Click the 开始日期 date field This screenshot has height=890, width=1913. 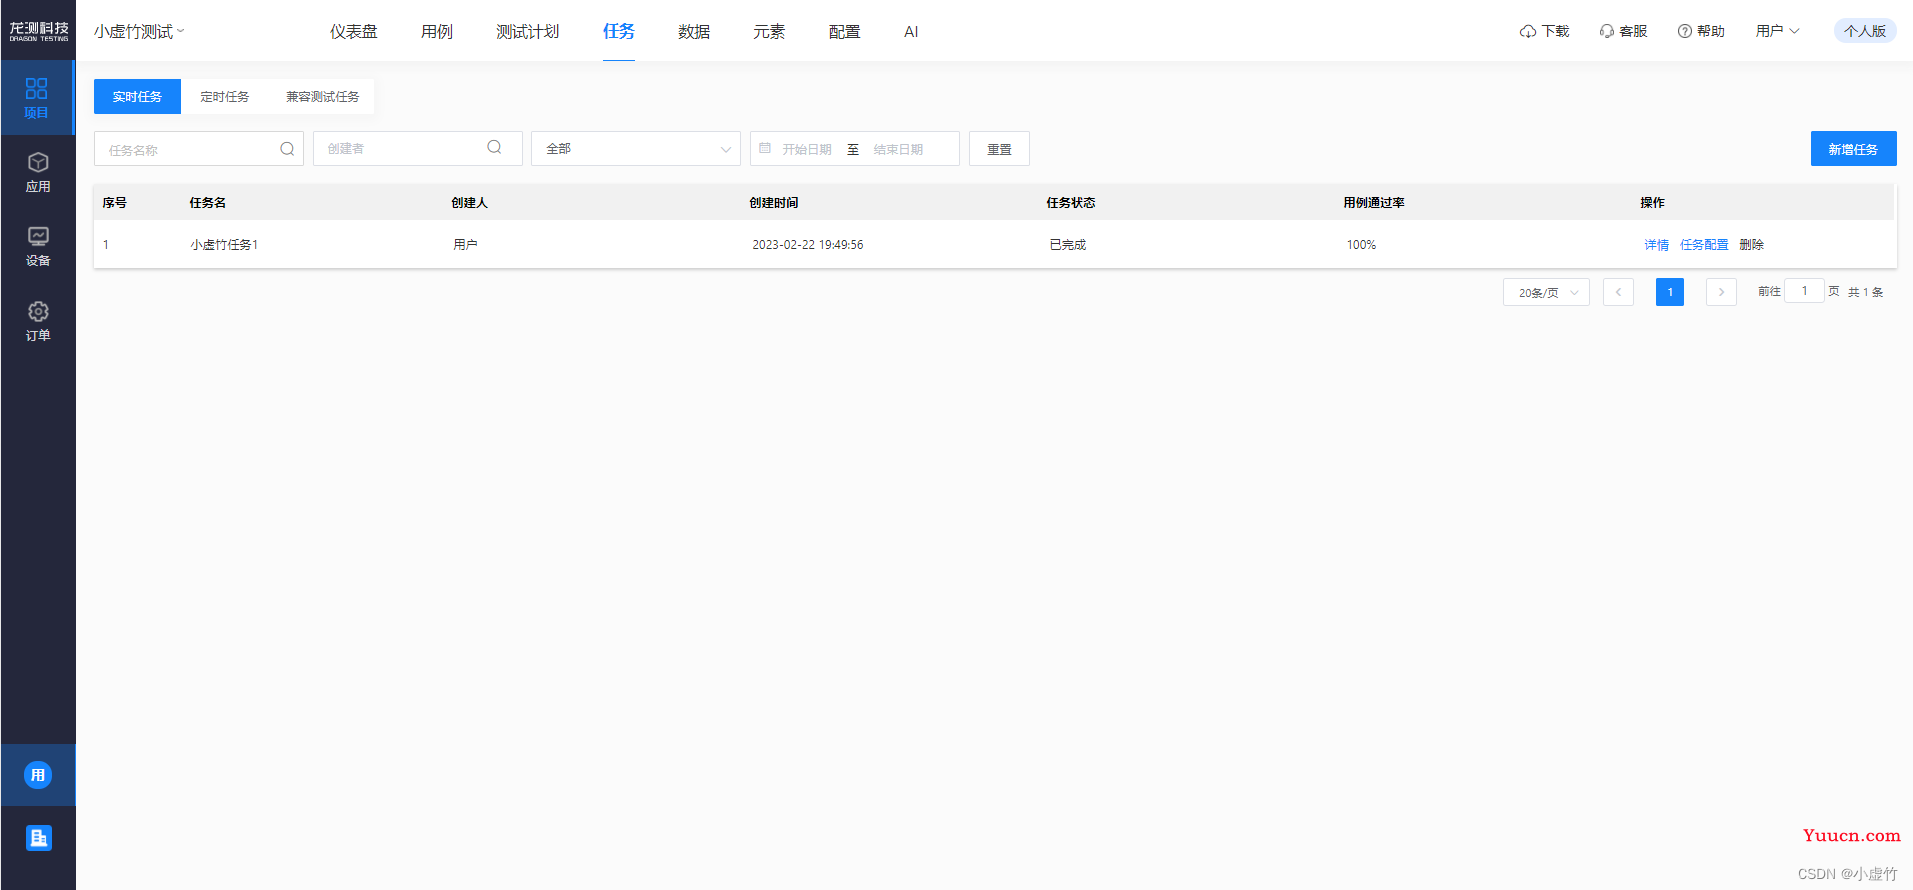pyautogui.click(x=806, y=149)
